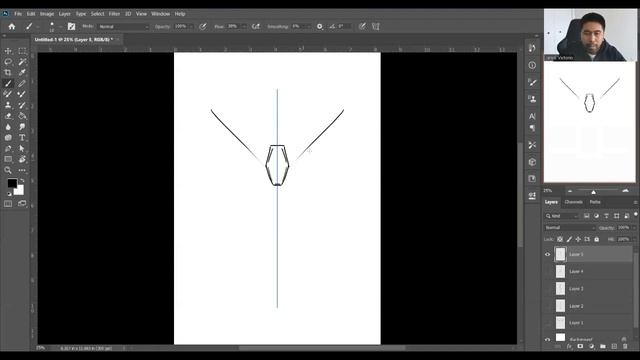Open the layer Fill dropdown arrow
Viewport: 640px width, 360px height.
click(x=633, y=239)
